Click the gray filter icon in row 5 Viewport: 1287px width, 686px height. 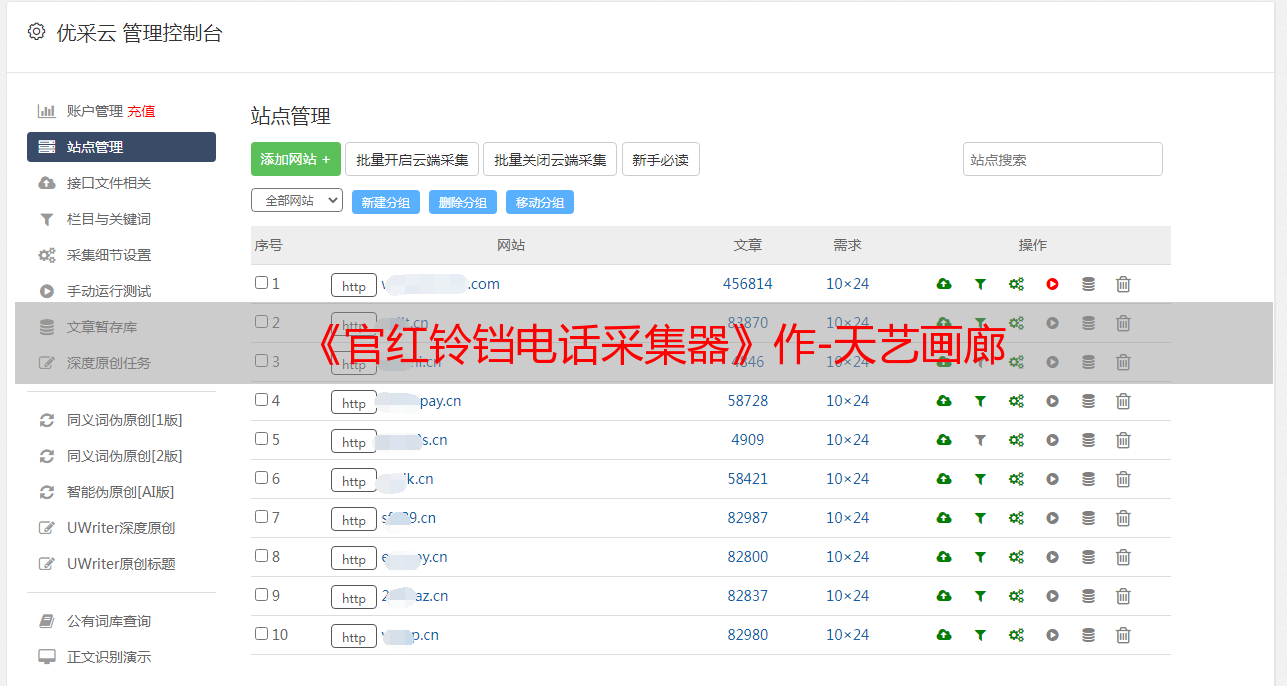(x=980, y=440)
